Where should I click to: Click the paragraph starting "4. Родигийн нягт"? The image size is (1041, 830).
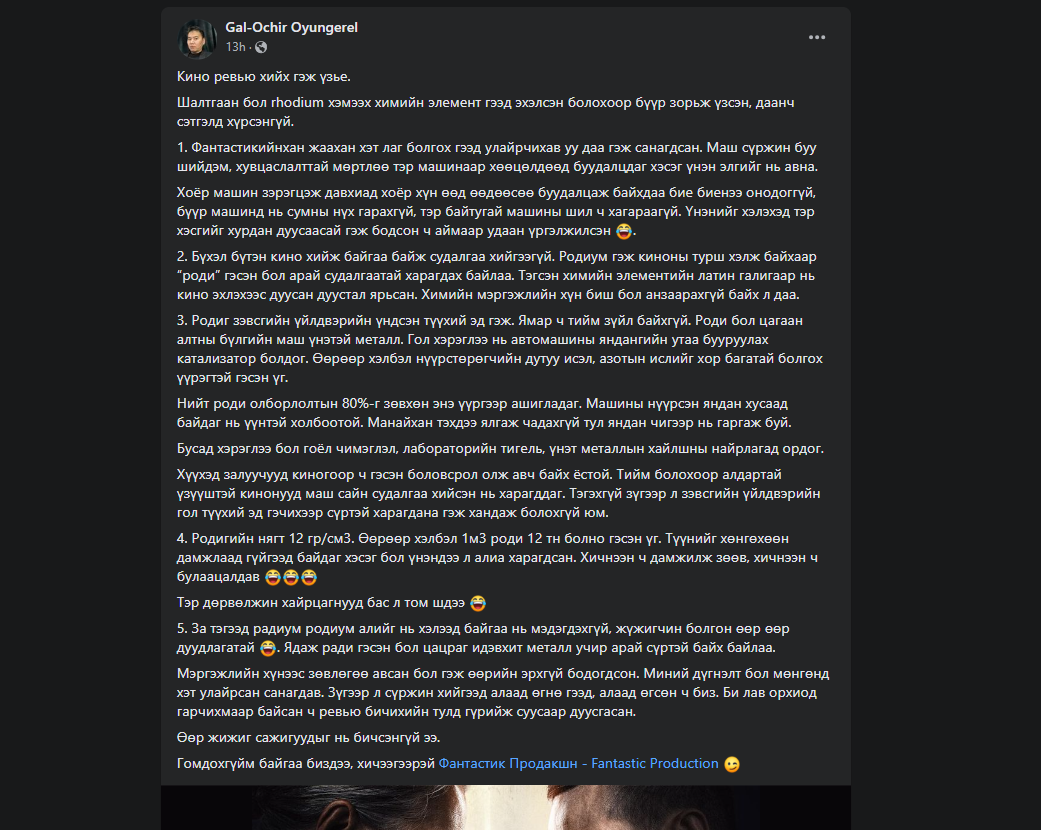pyautogui.click(x=497, y=558)
